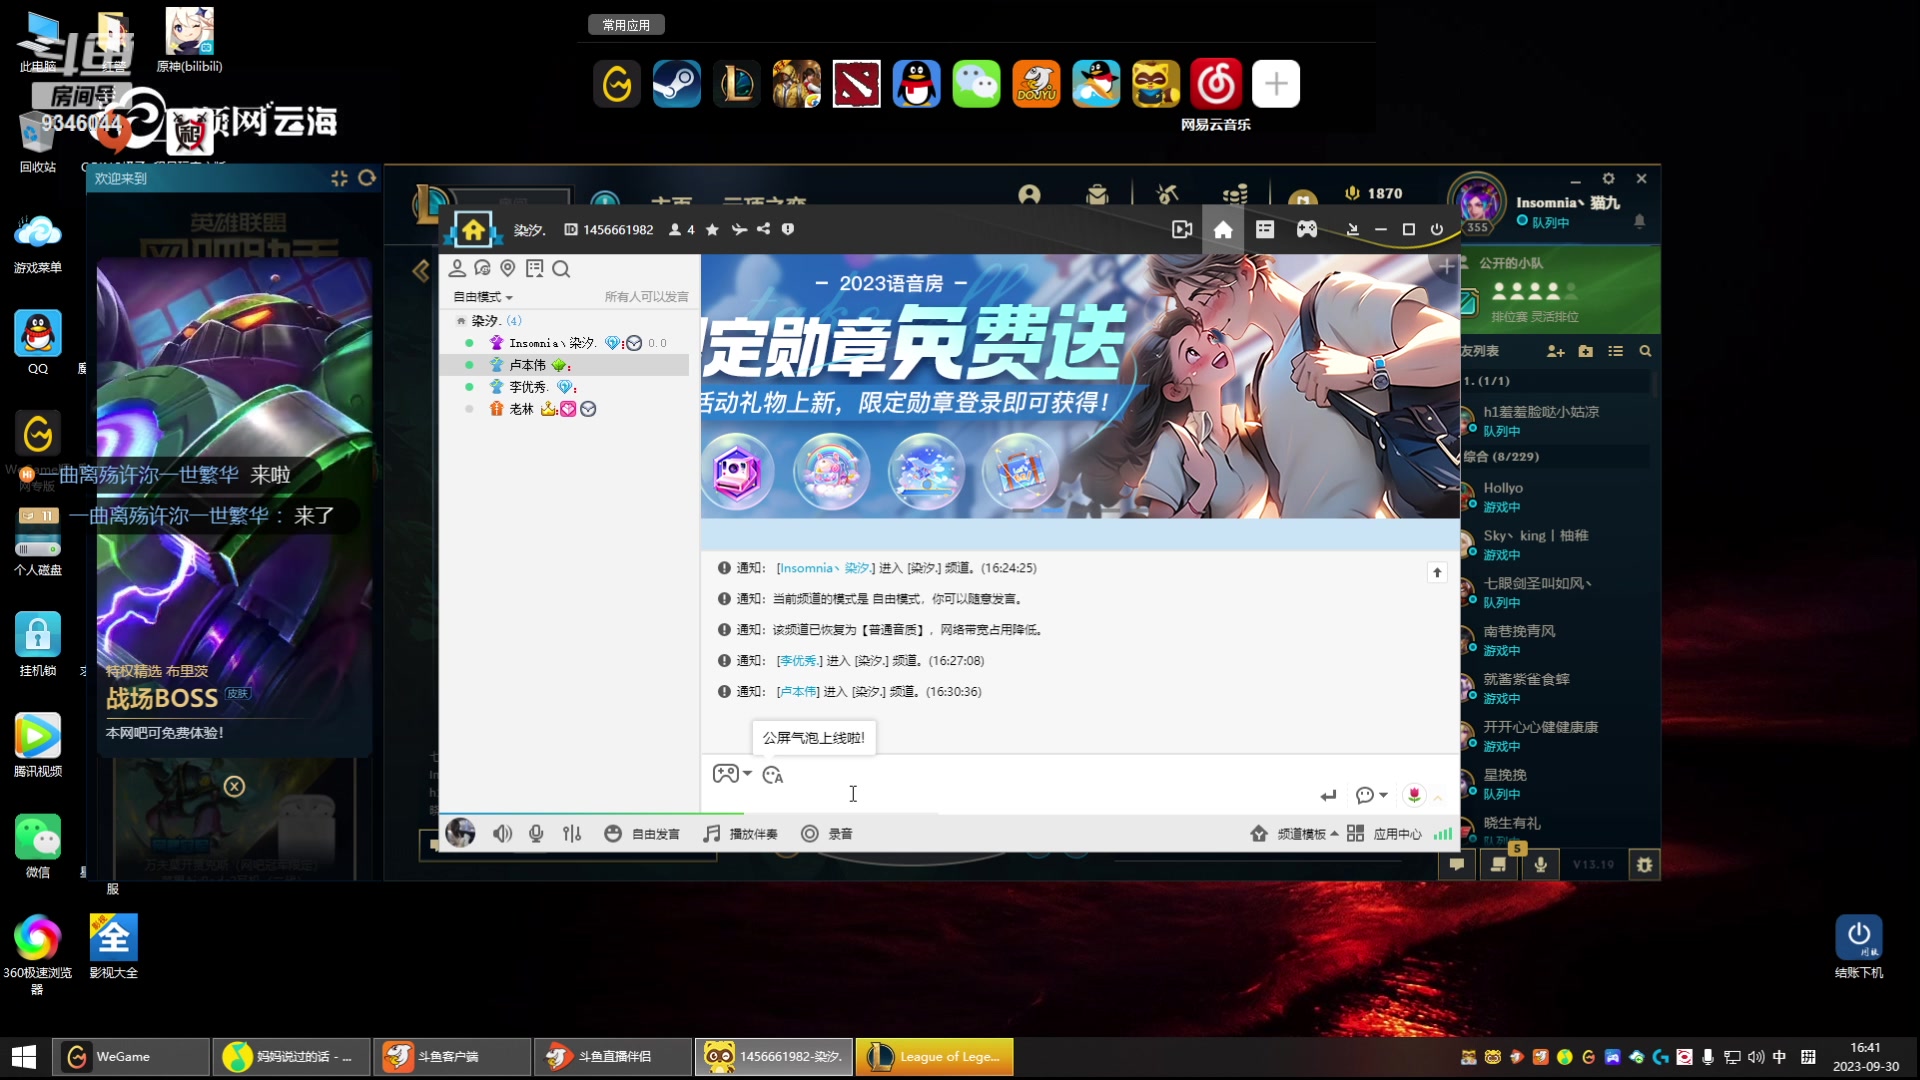
Task: Open the member list person icon
Action: (457, 268)
